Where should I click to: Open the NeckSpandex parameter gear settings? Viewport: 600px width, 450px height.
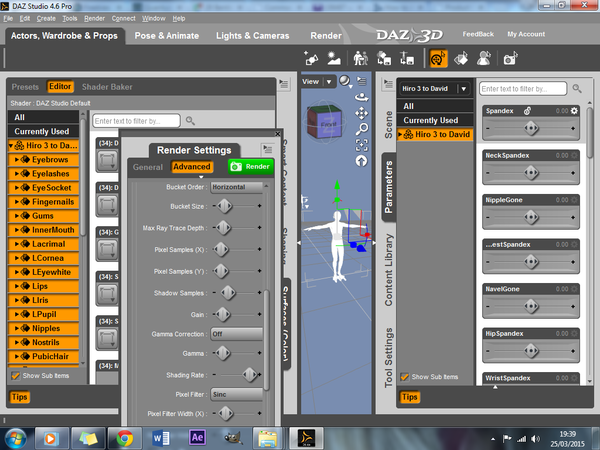(x=574, y=155)
